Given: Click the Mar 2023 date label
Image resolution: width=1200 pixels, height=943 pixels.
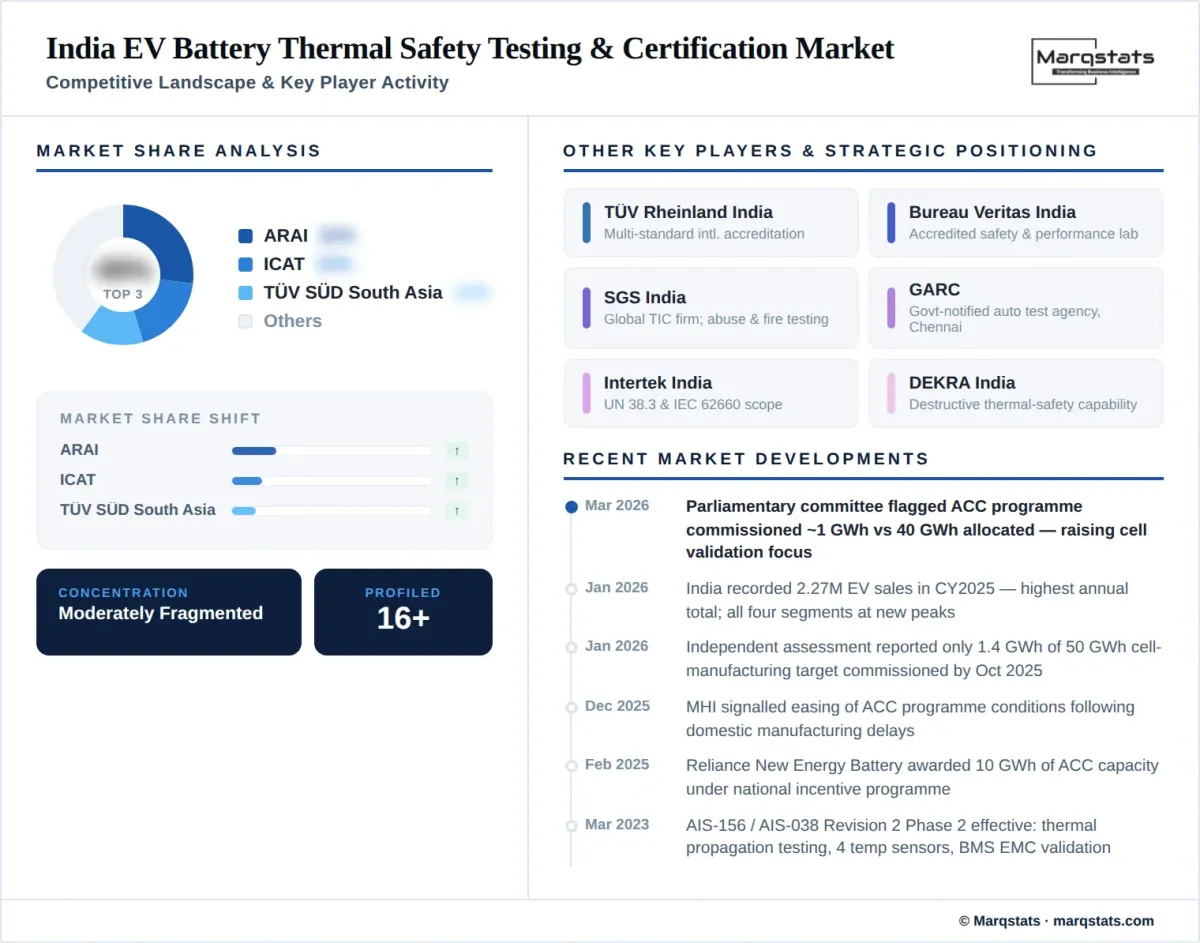Looking at the screenshot, I should [617, 824].
